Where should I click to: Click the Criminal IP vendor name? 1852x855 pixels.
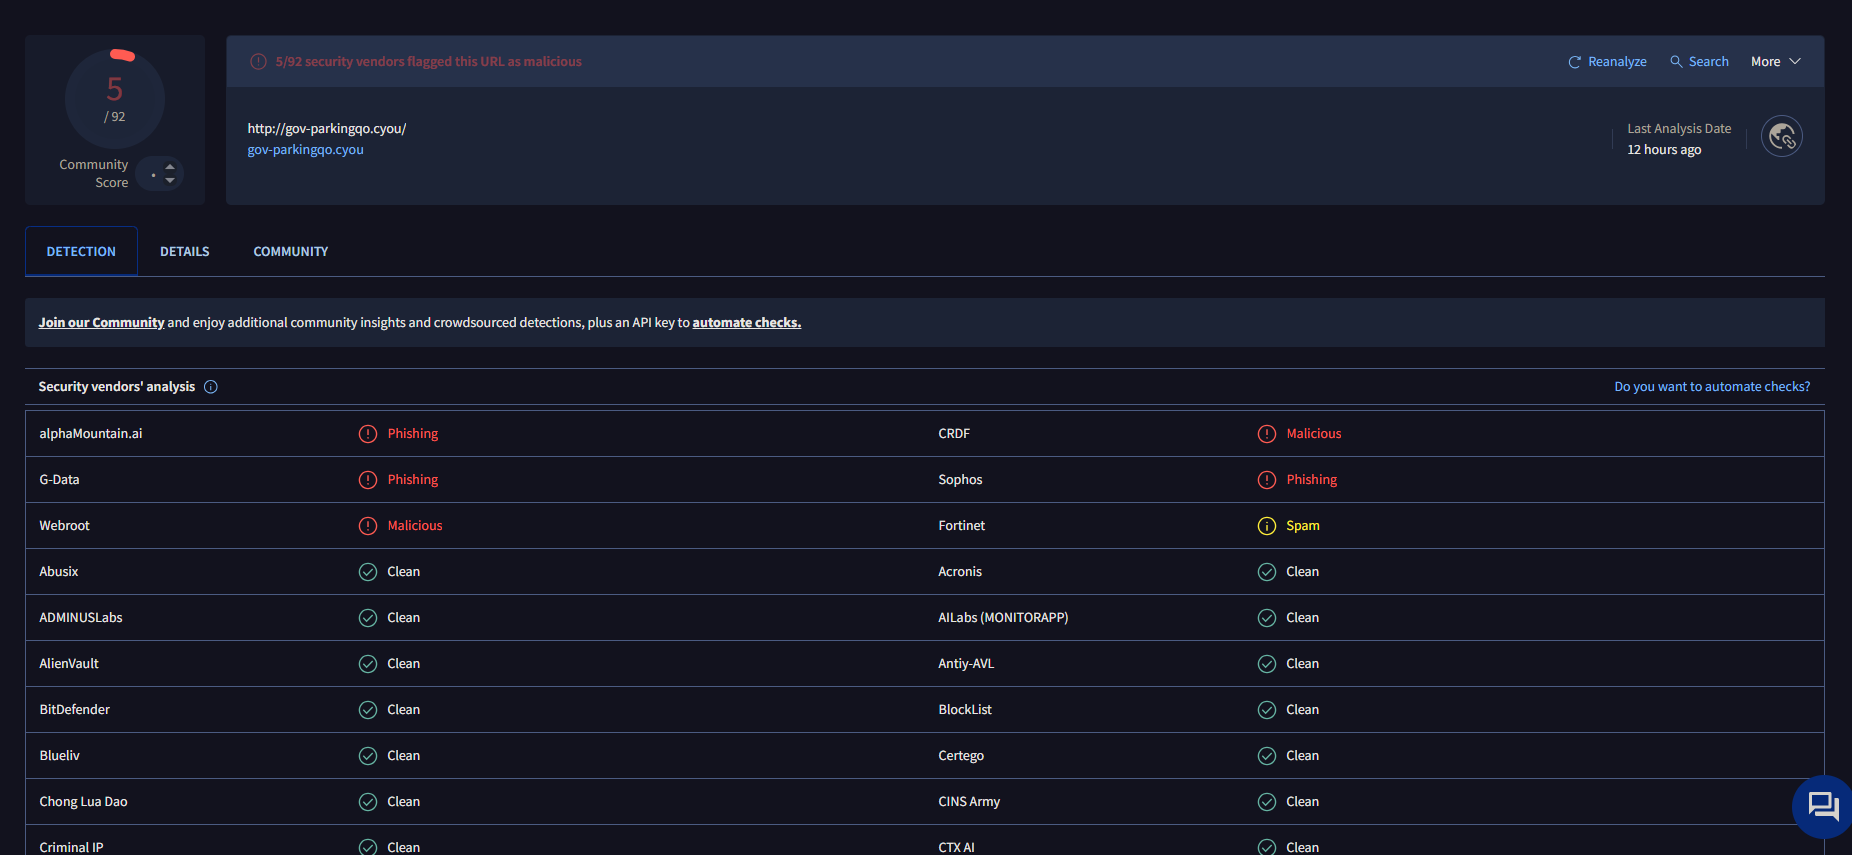(x=71, y=847)
